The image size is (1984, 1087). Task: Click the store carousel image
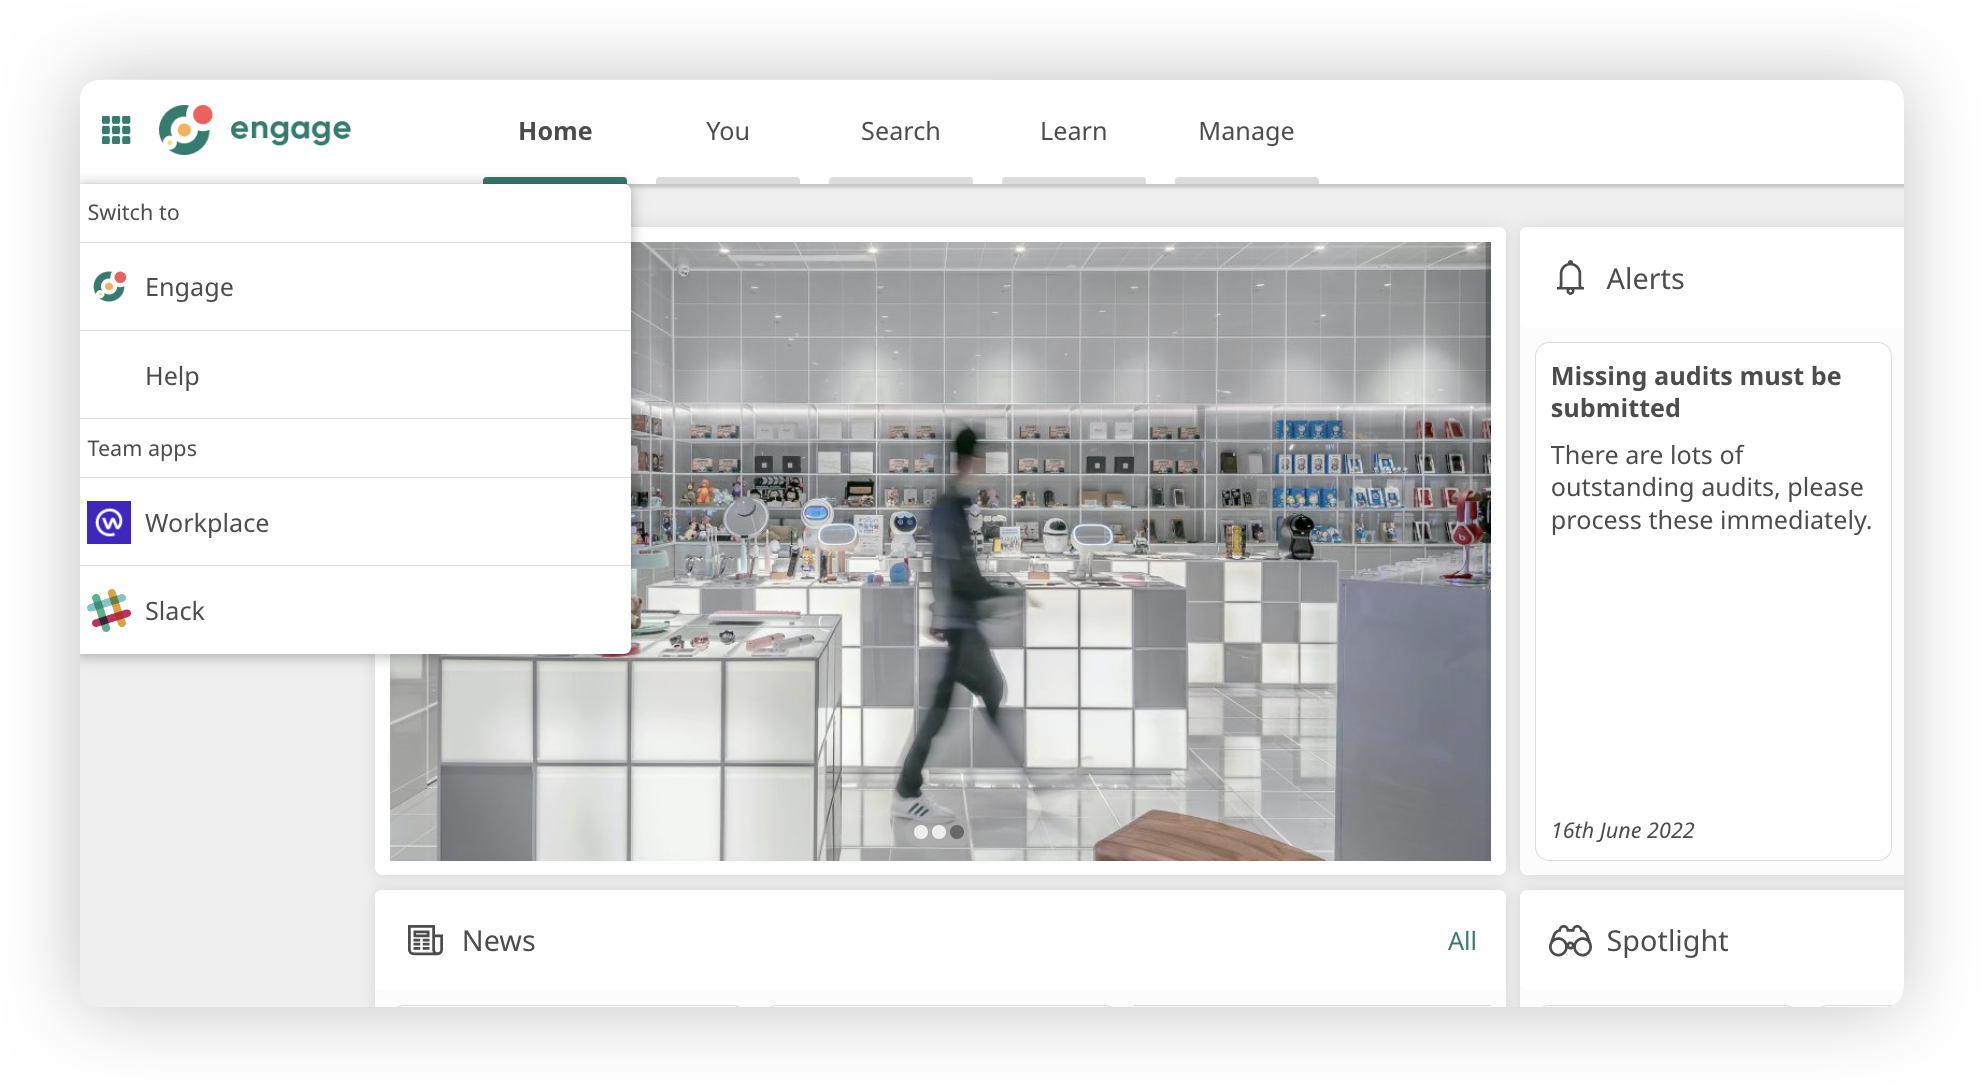click(1100, 500)
